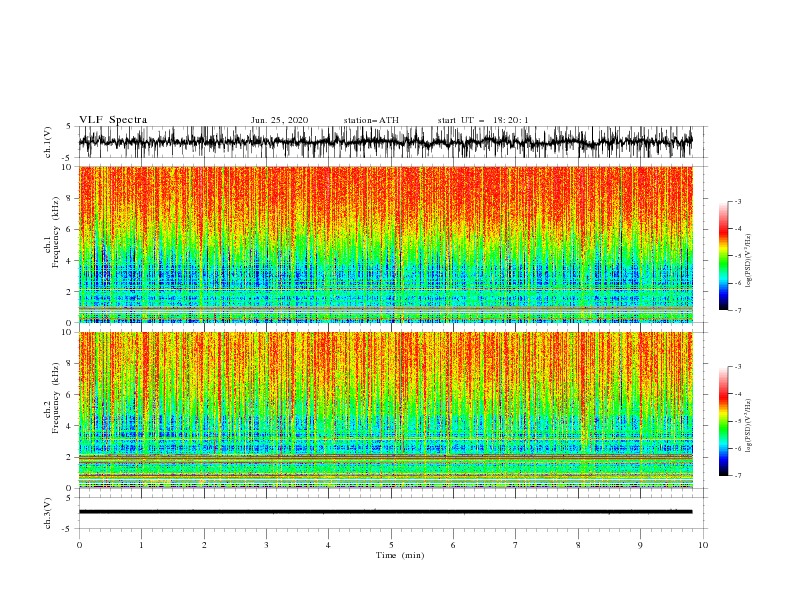This screenshot has height=612, width=792.
Task: Click the ch.3 flat black trace
Action: click(x=385, y=512)
